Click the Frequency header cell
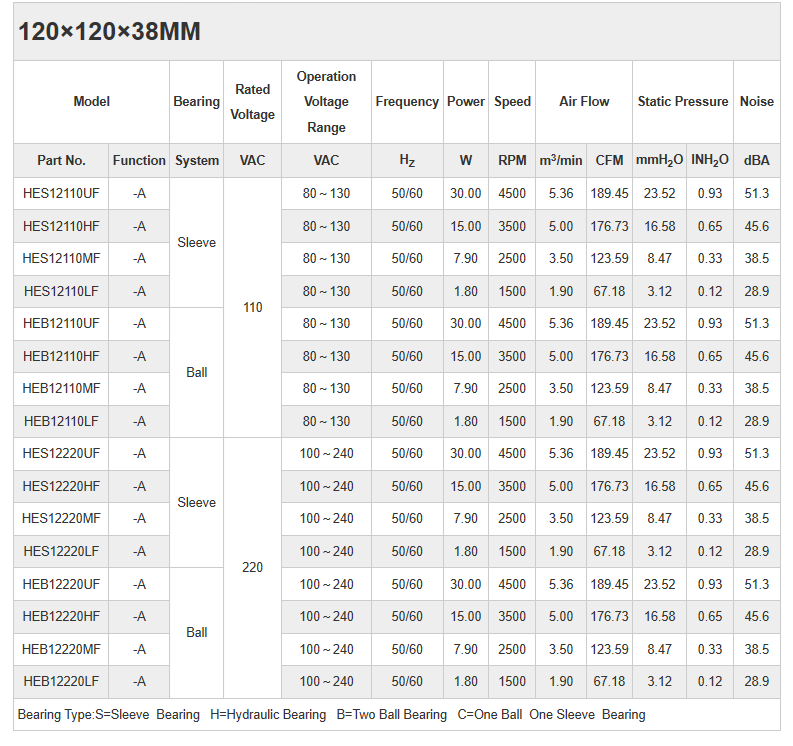Viewport: 793px width, 746px height. tap(407, 101)
